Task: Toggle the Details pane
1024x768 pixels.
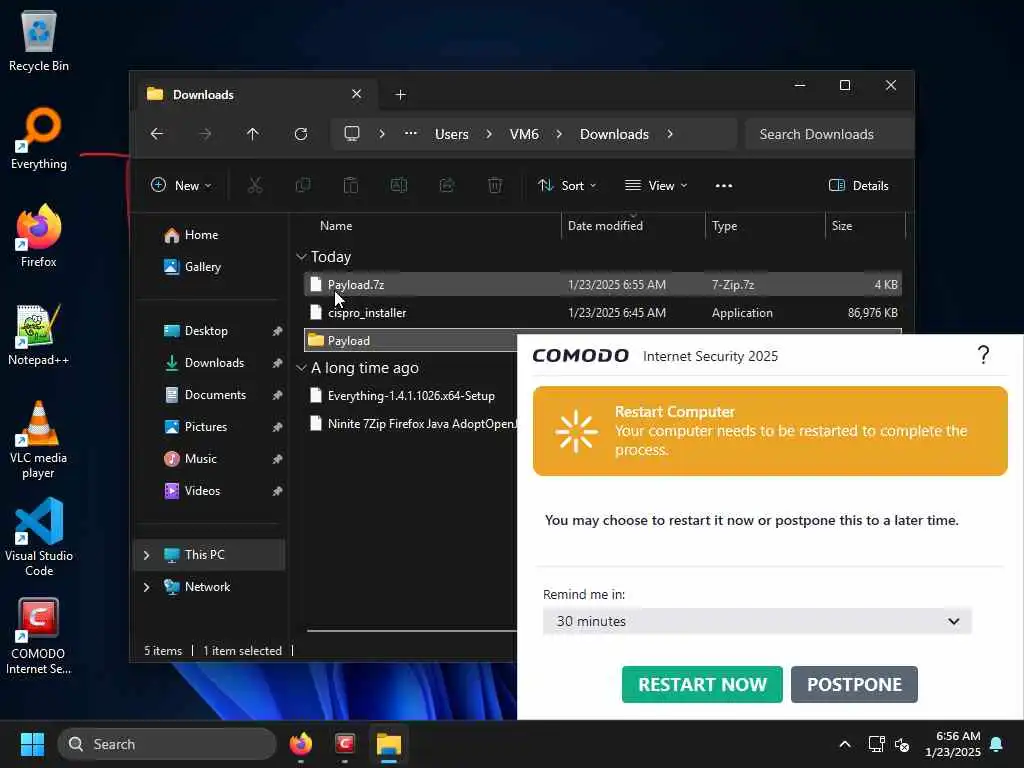Action: tap(858, 185)
